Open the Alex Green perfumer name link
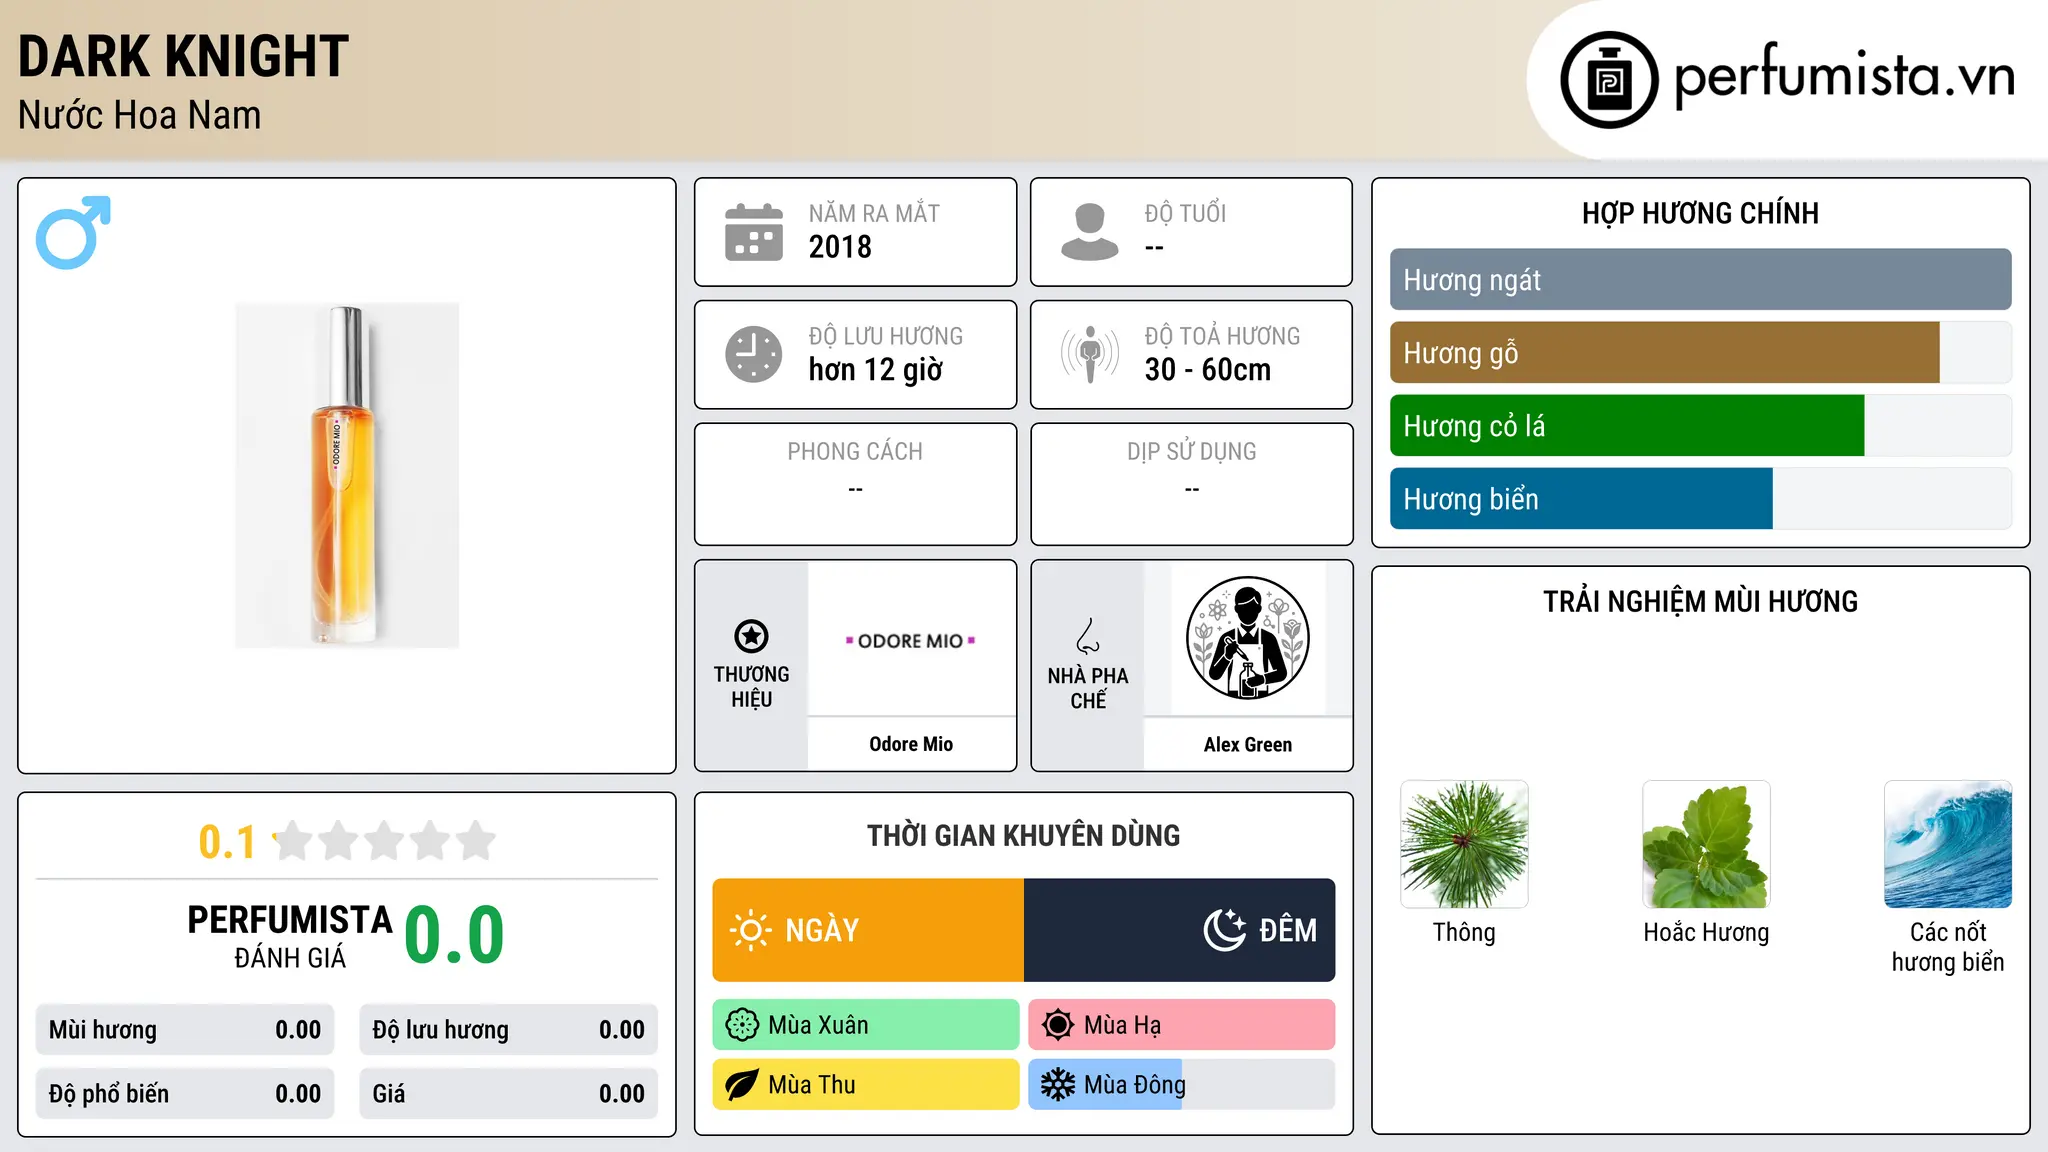2048x1152 pixels. [1247, 744]
